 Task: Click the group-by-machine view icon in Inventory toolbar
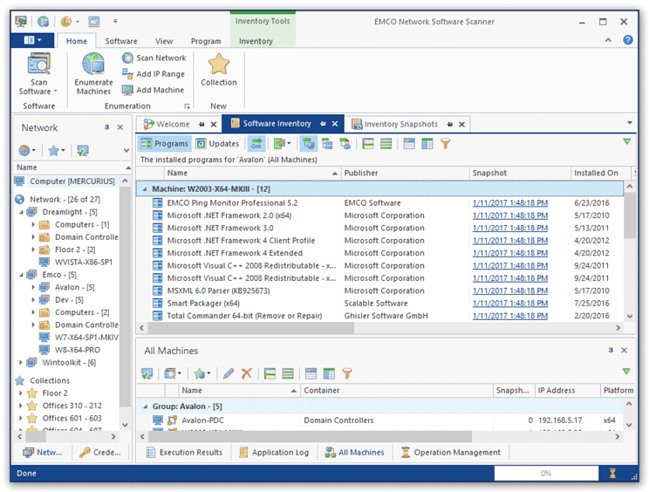[x=308, y=144]
